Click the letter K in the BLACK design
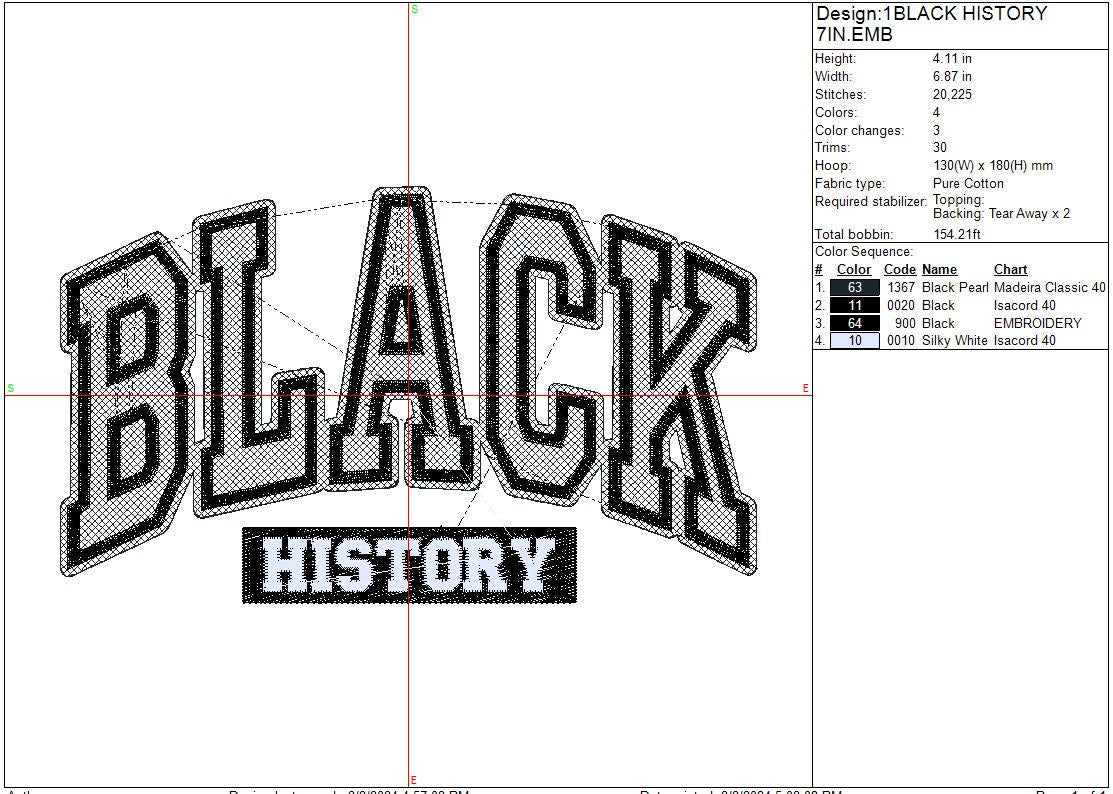1113x794 pixels. (680, 390)
